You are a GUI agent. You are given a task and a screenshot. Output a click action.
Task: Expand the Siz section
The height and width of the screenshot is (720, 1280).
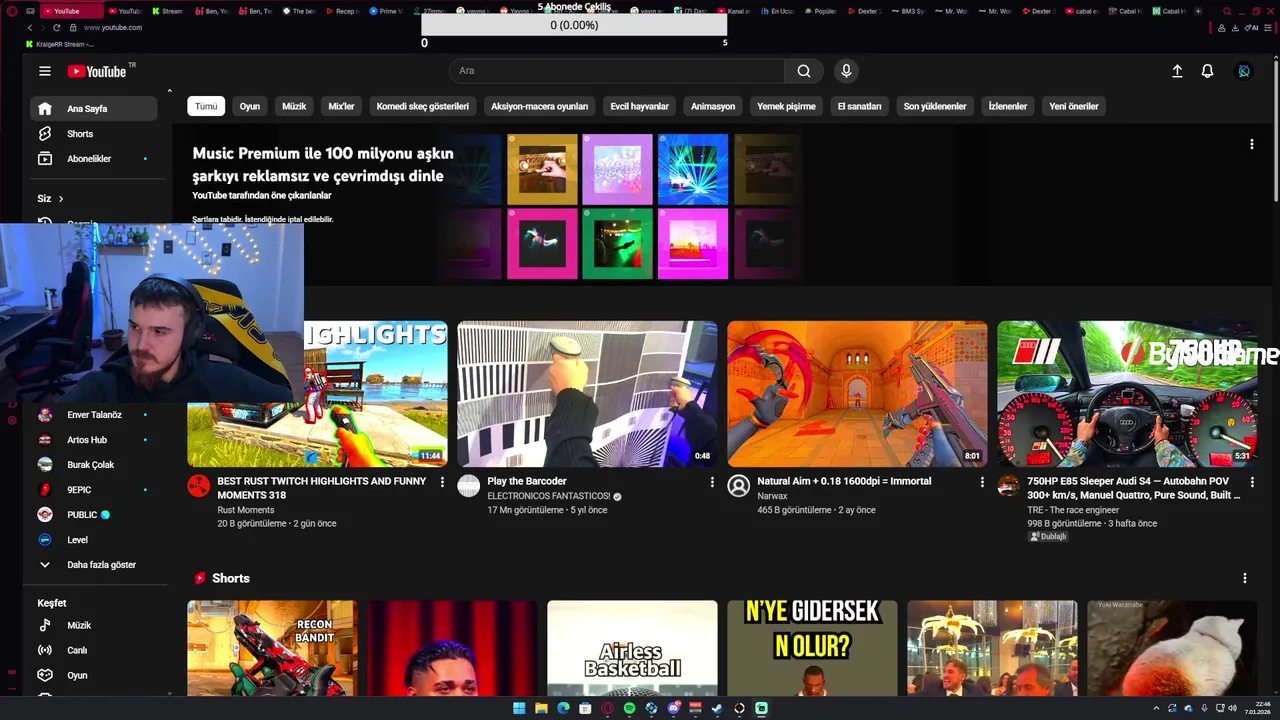tap(51, 198)
